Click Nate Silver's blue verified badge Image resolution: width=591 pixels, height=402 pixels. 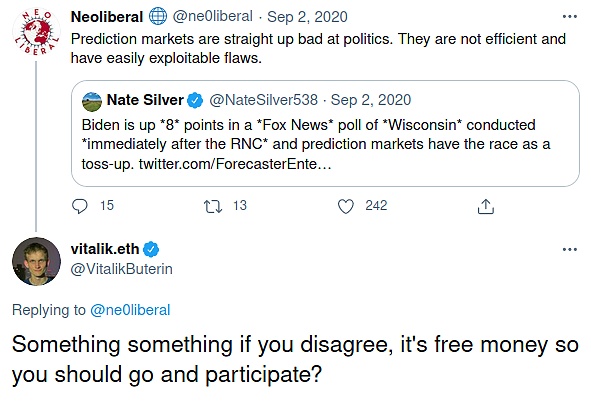tap(195, 101)
